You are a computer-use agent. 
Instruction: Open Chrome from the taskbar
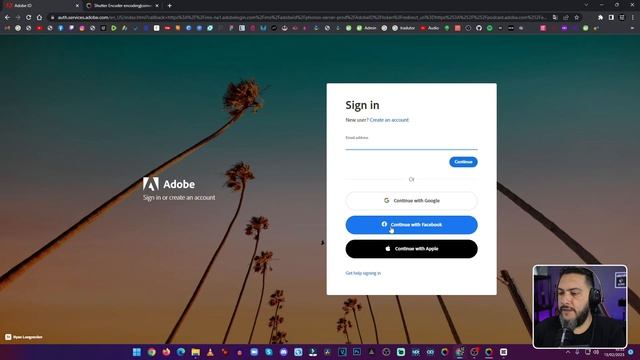coord(151,352)
